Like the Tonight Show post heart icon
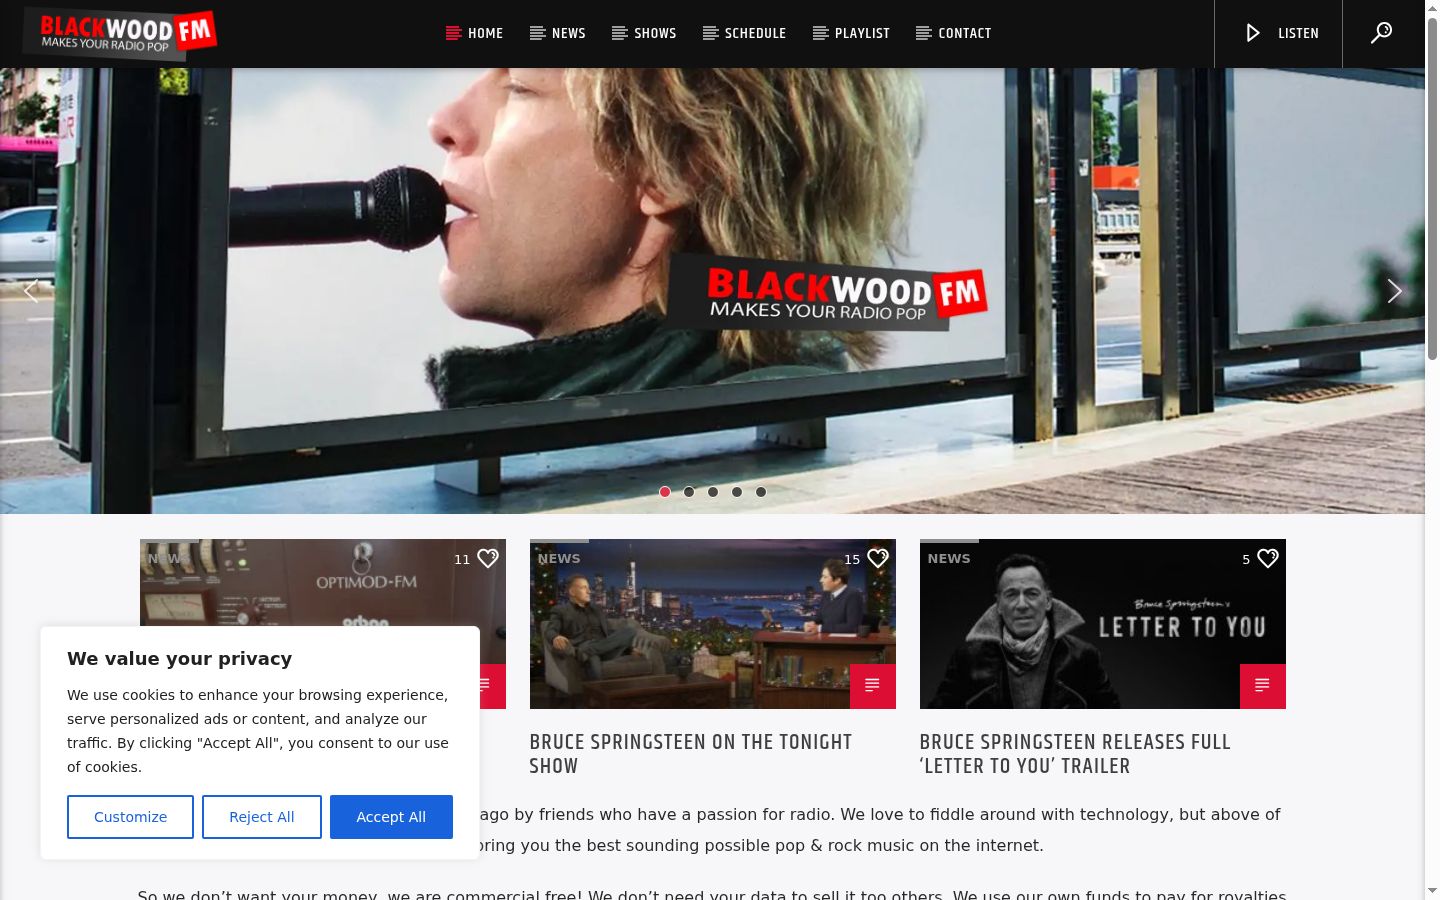1440x900 pixels. pos(877,558)
